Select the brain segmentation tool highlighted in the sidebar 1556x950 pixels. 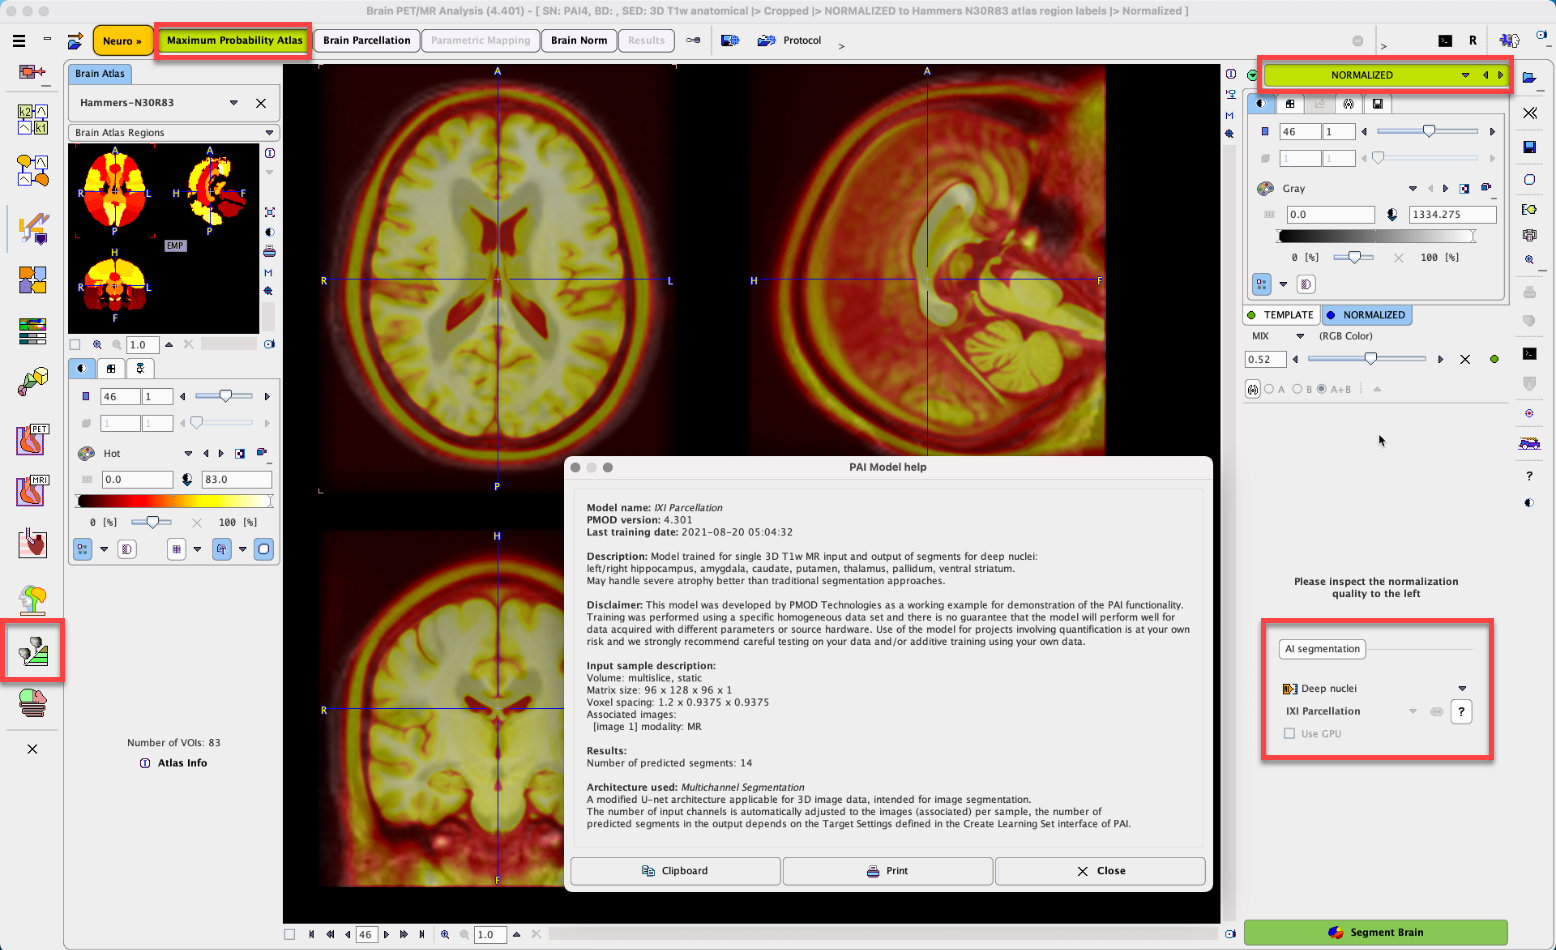[33, 651]
